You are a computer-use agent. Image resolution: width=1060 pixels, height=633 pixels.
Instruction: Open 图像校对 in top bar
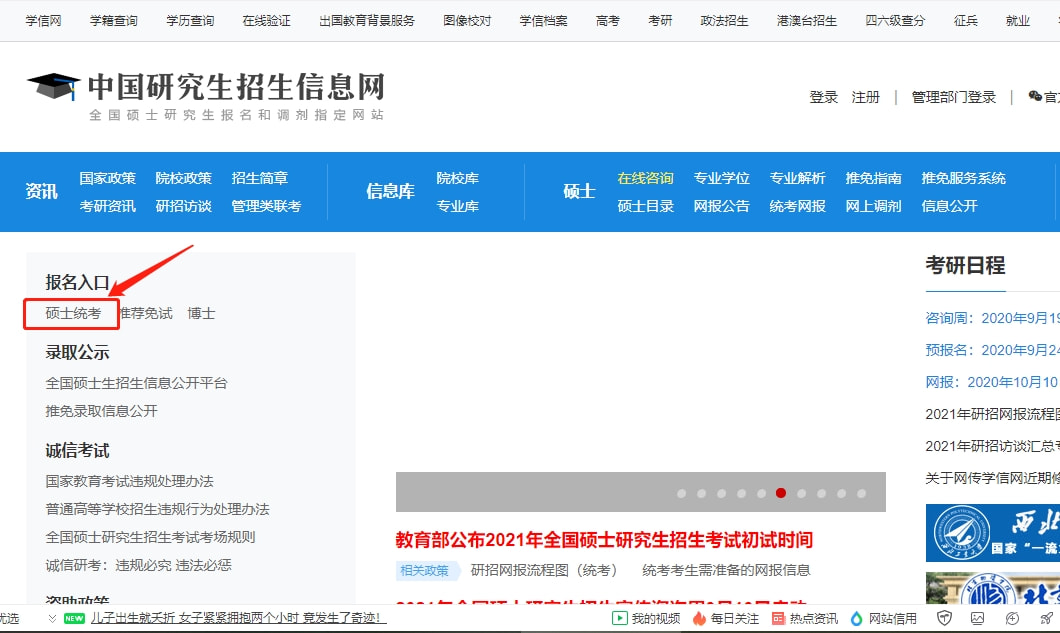pos(467,21)
